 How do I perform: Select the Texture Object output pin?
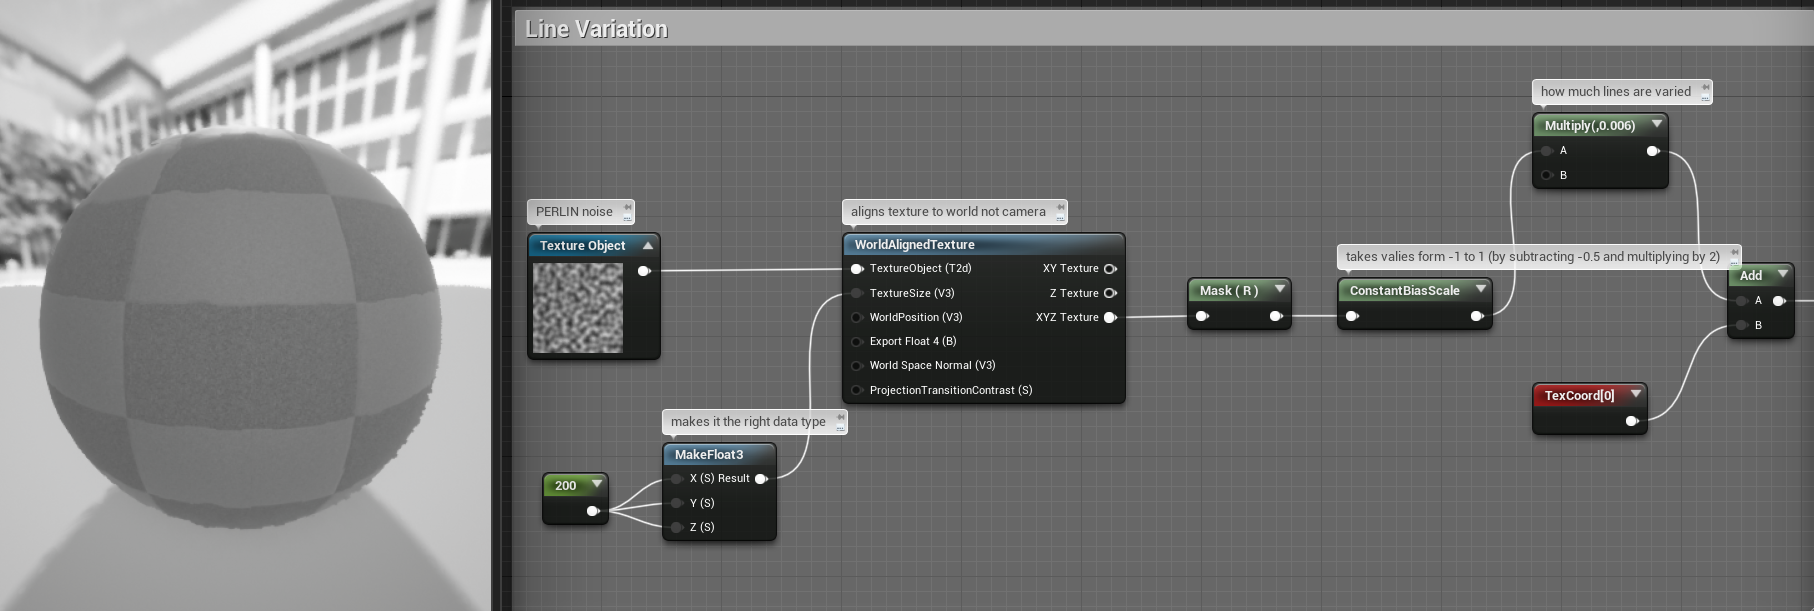click(x=644, y=271)
